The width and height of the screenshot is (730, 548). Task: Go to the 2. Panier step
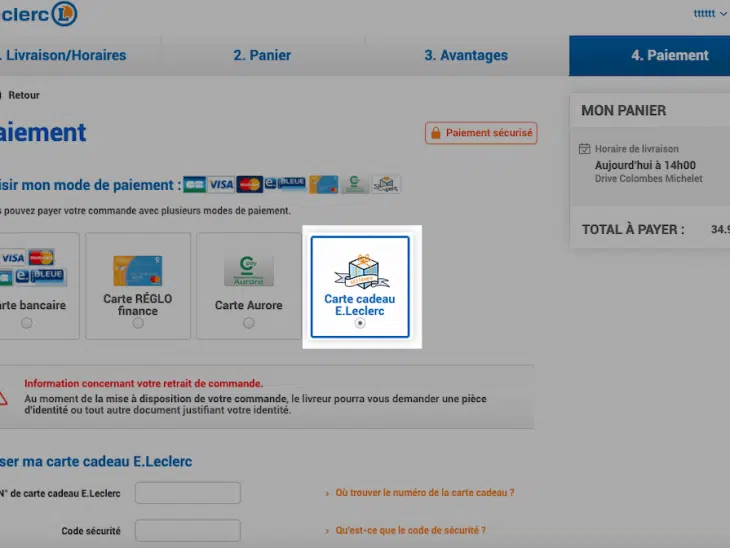(x=262, y=55)
